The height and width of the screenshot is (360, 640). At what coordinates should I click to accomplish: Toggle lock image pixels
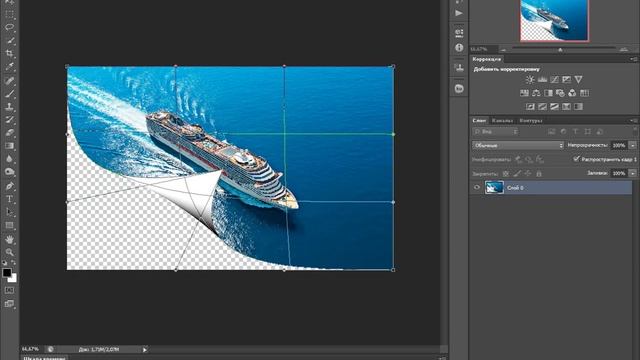click(517, 173)
